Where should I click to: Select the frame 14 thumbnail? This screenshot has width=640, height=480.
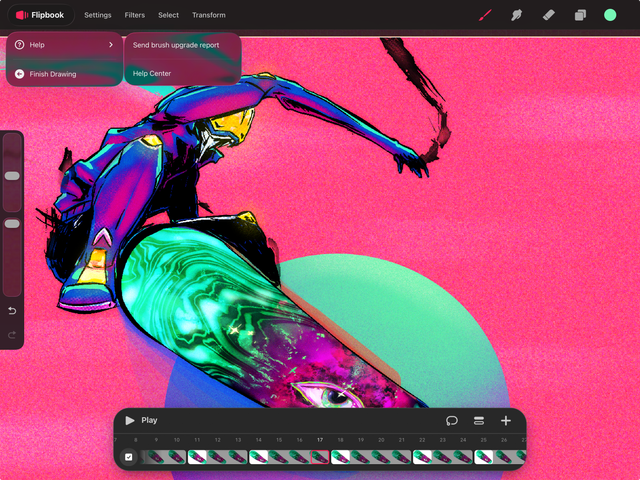(x=259, y=457)
